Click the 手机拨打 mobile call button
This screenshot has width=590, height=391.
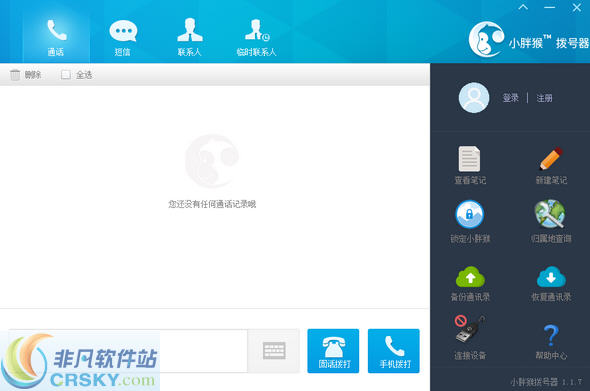coord(394,351)
